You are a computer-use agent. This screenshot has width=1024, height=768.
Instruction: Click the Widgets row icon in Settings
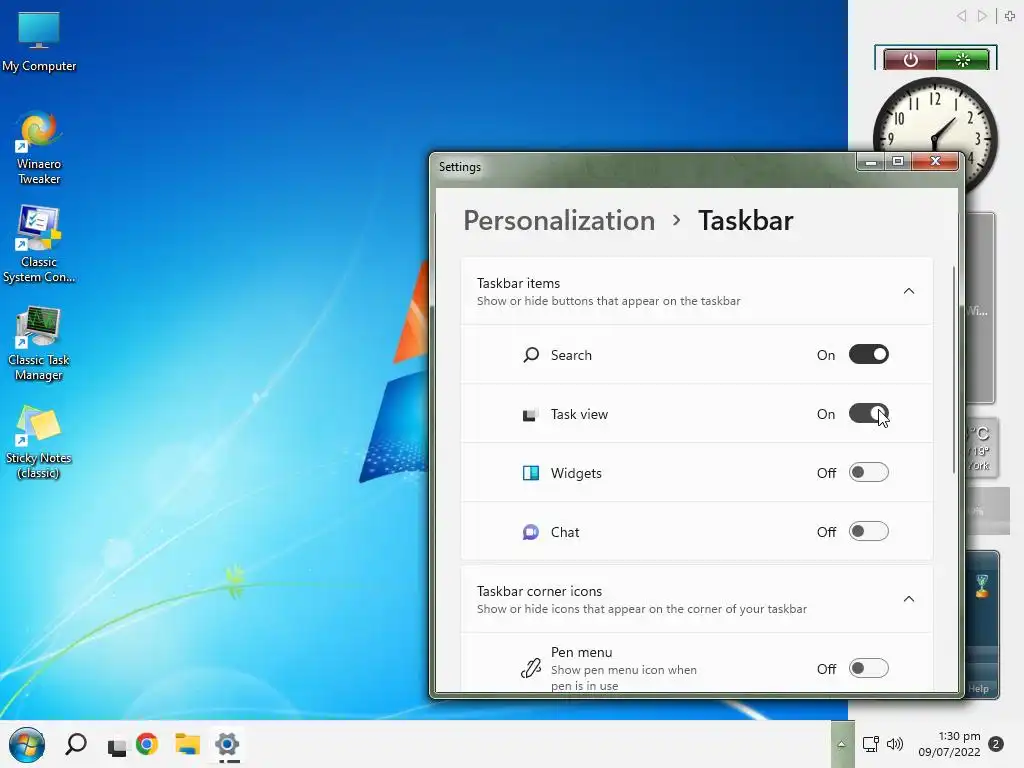[x=531, y=473]
